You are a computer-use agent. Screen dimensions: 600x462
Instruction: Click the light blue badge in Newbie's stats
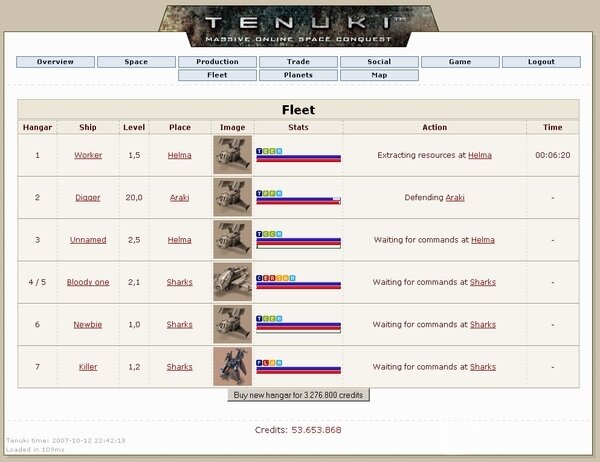pyautogui.click(x=279, y=318)
